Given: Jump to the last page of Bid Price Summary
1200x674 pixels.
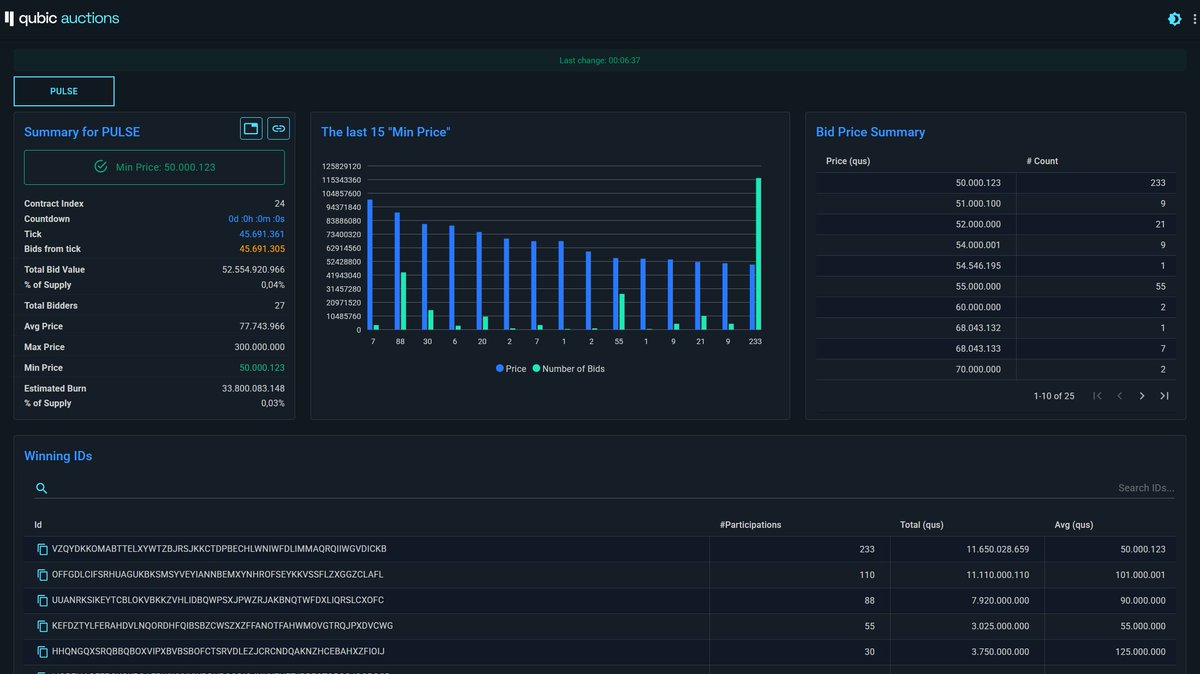Looking at the screenshot, I should 1165,396.
